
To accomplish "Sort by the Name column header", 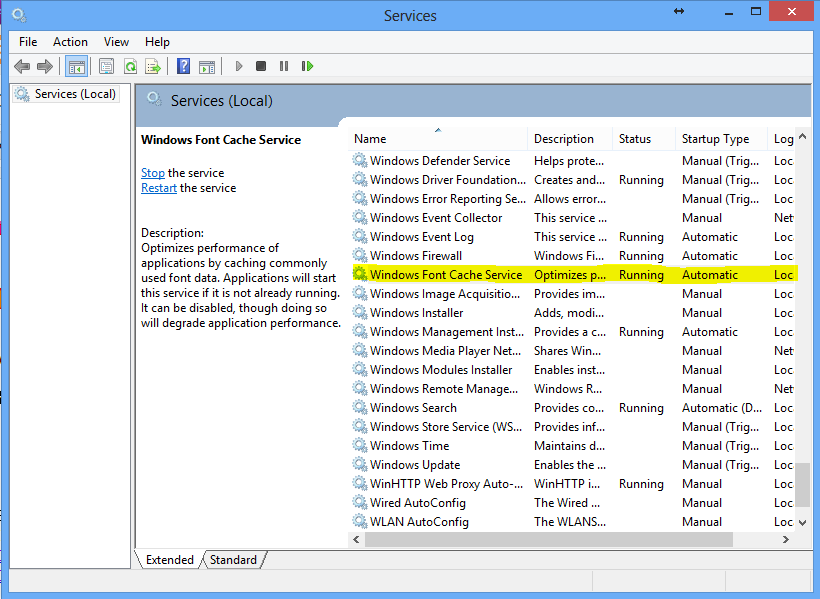I will pyautogui.click(x=438, y=139).
